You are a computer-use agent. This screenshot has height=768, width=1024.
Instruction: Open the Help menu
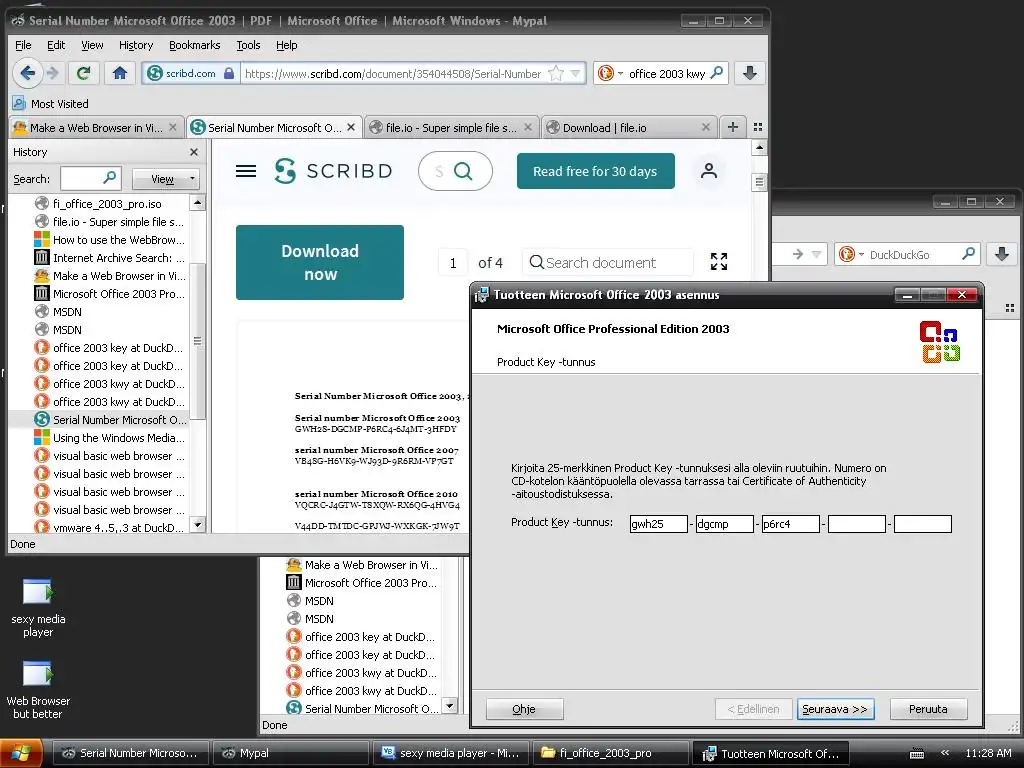point(286,45)
